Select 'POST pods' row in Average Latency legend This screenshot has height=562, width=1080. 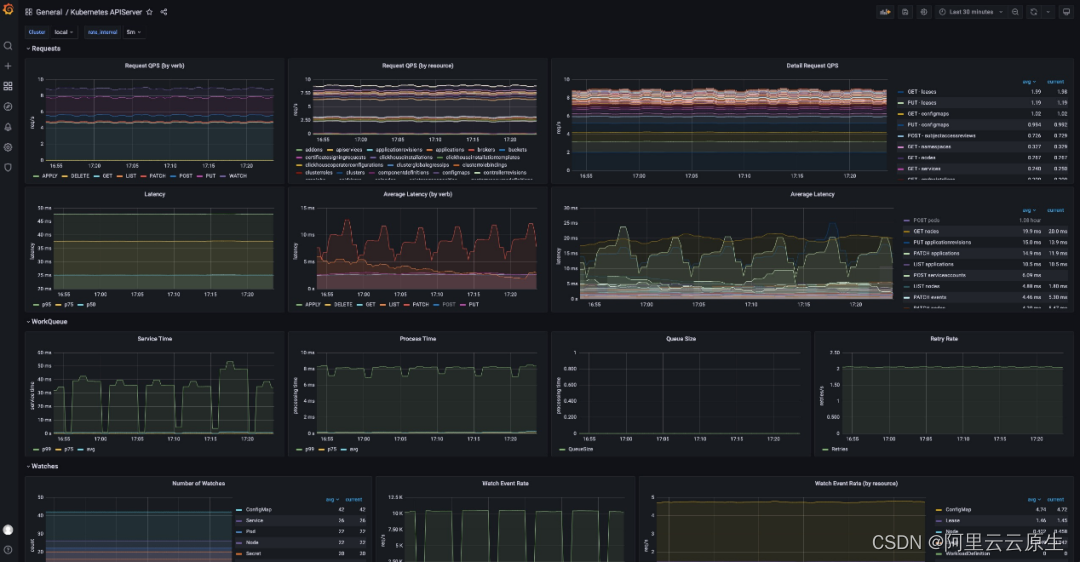point(985,220)
